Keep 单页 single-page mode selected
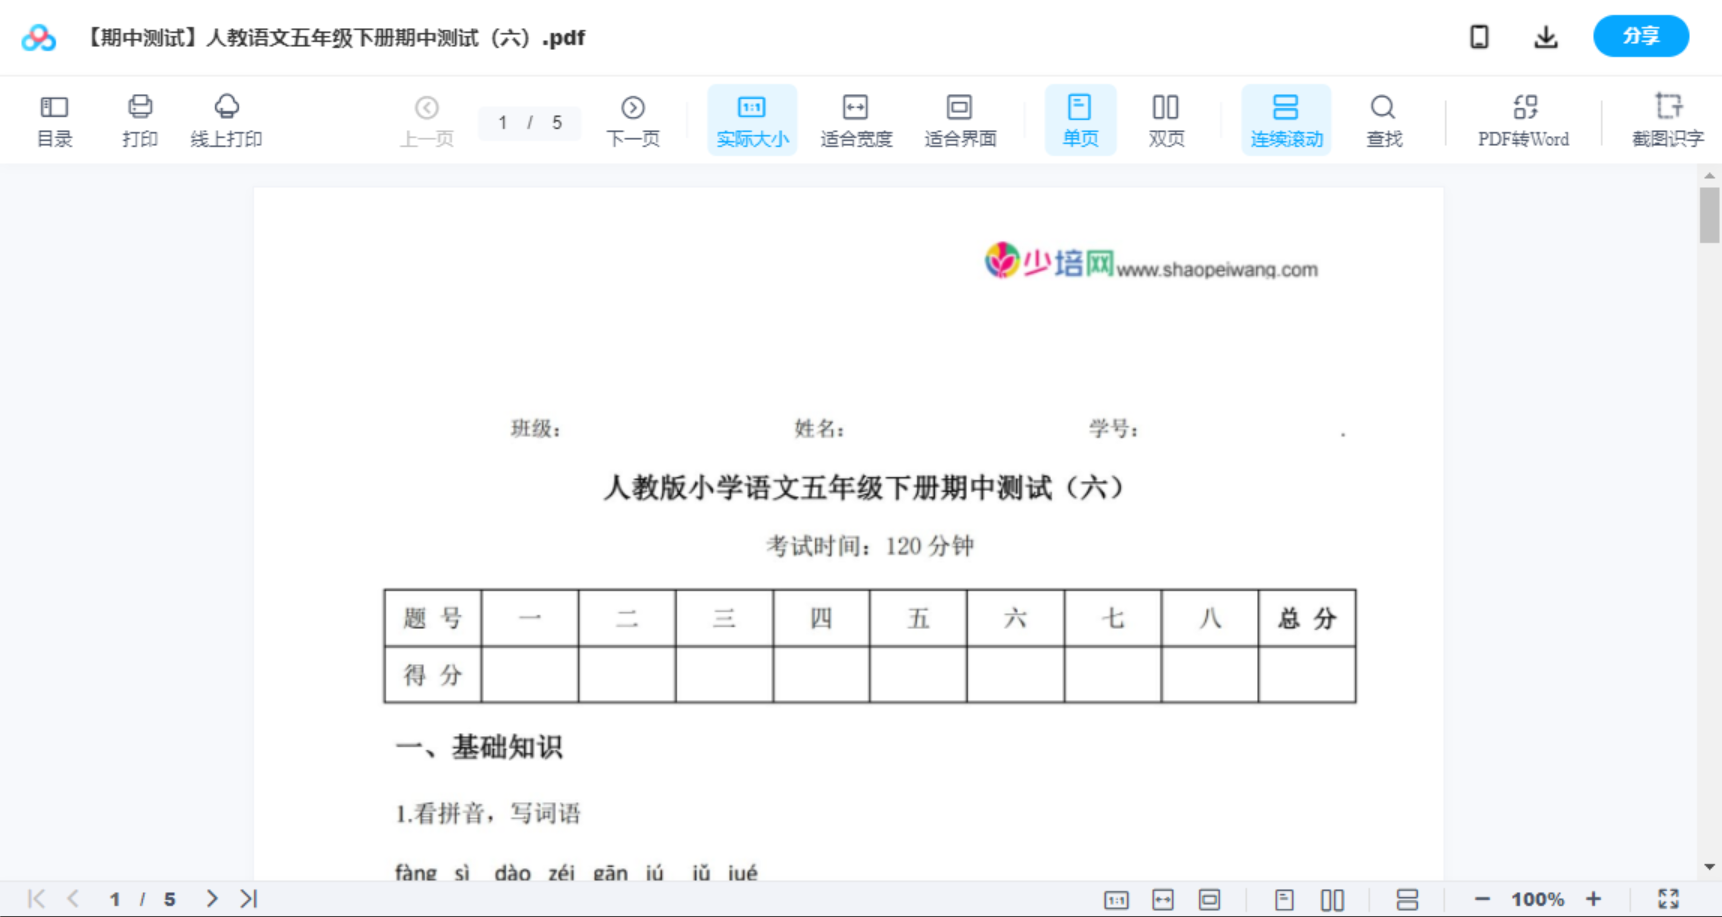 [1080, 119]
